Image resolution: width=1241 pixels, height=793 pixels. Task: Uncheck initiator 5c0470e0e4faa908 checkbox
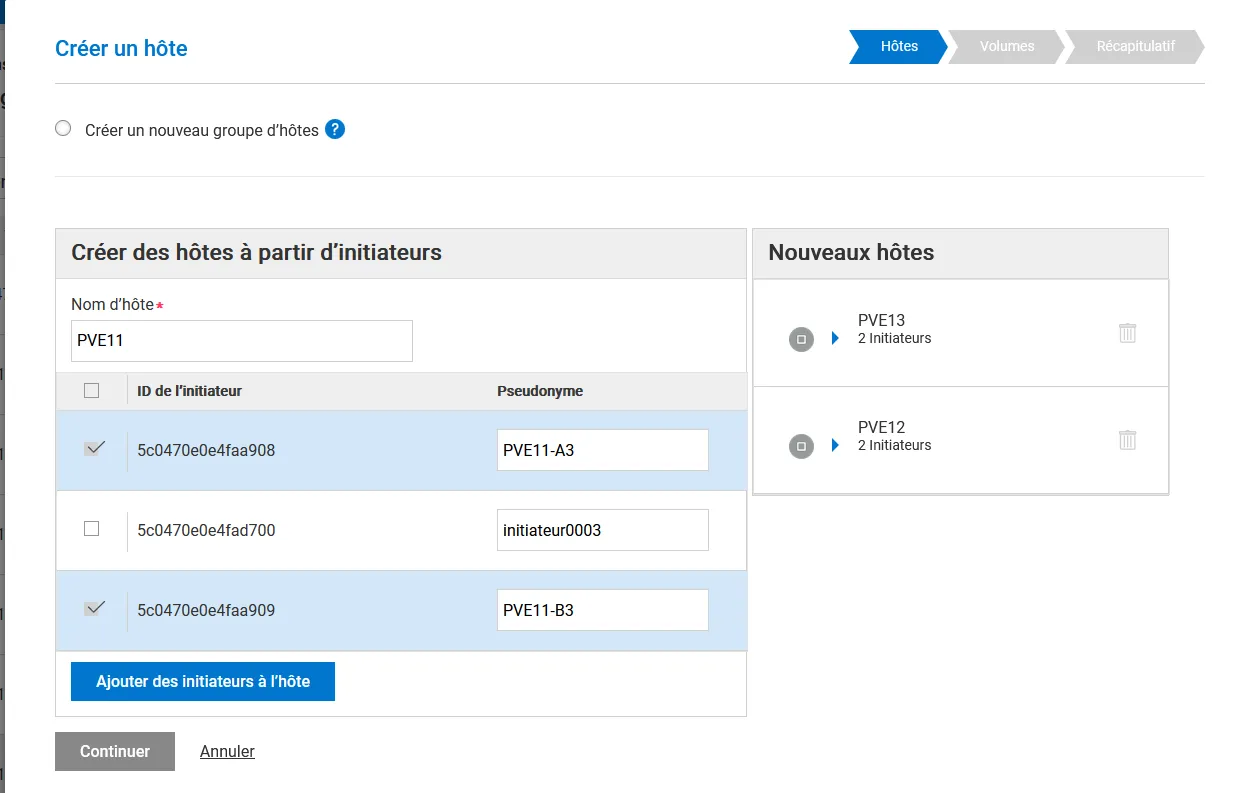click(94, 449)
